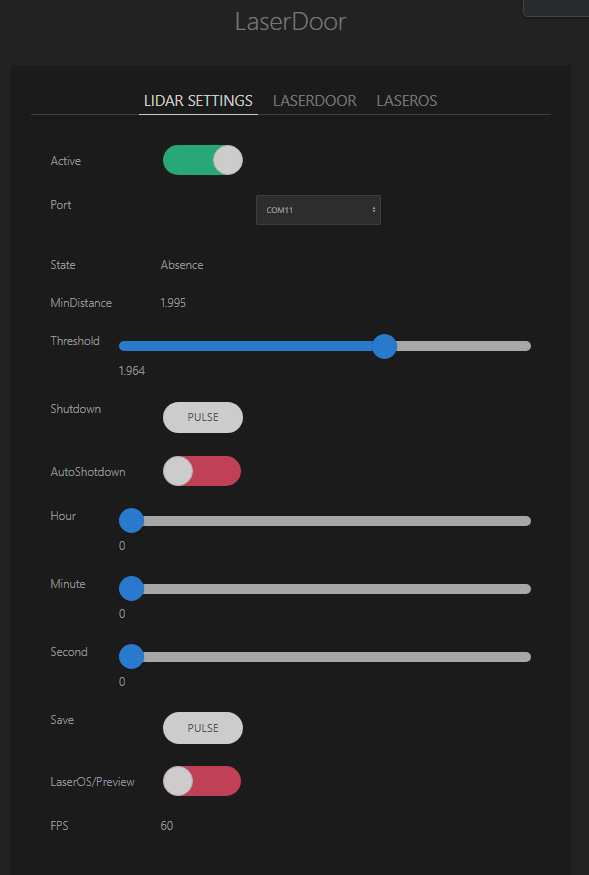Click the MinDistance value 1.995

(173, 303)
